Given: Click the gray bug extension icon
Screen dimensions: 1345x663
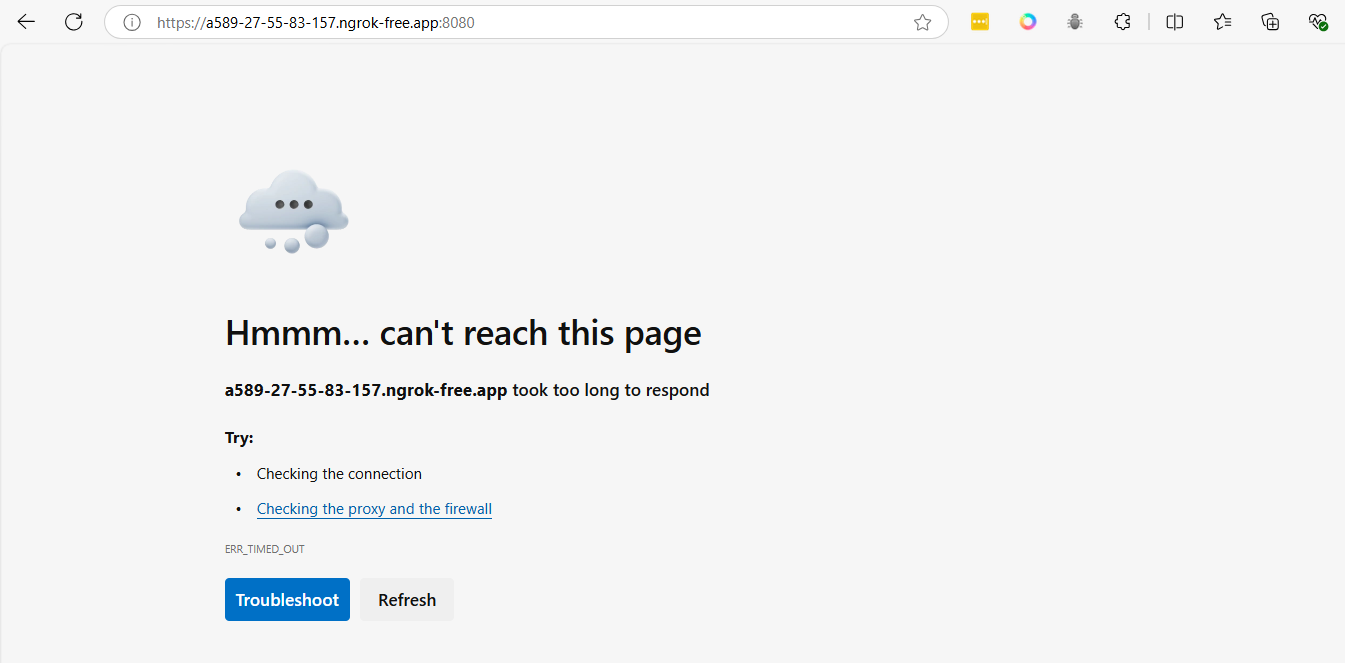Looking at the screenshot, I should click(x=1075, y=22).
